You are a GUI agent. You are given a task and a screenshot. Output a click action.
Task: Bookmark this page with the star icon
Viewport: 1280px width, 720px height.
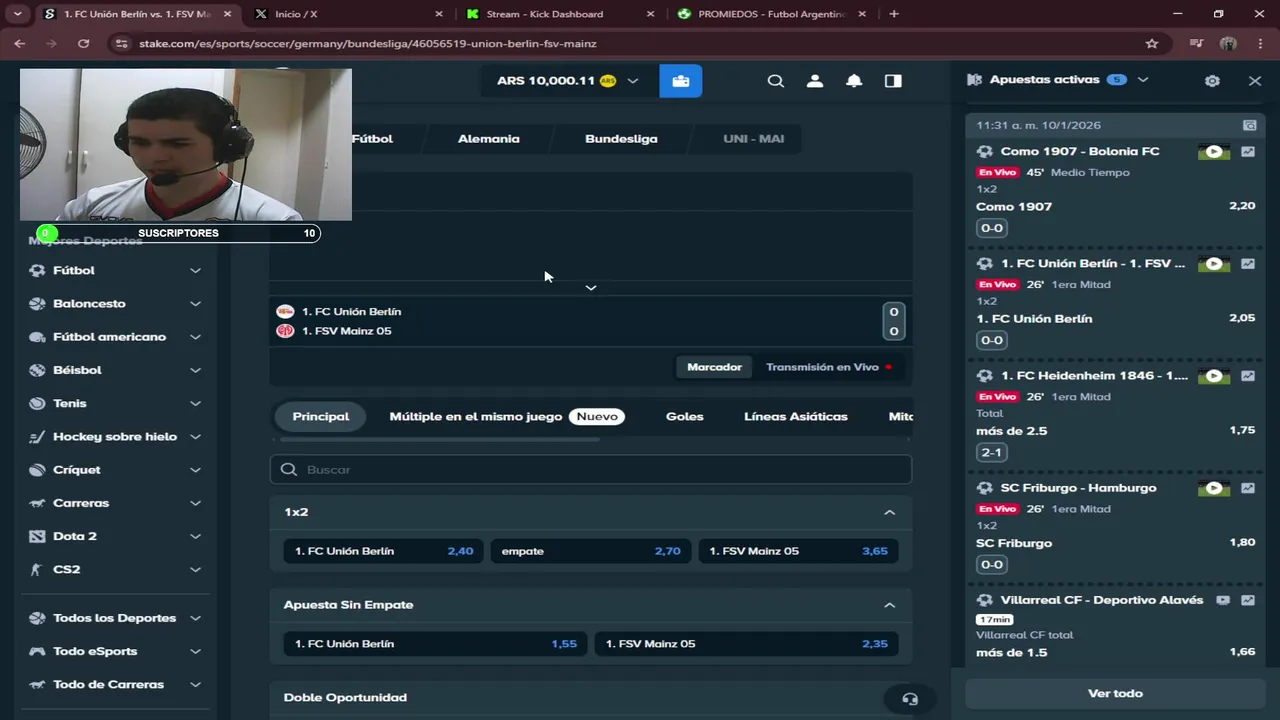1152,43
